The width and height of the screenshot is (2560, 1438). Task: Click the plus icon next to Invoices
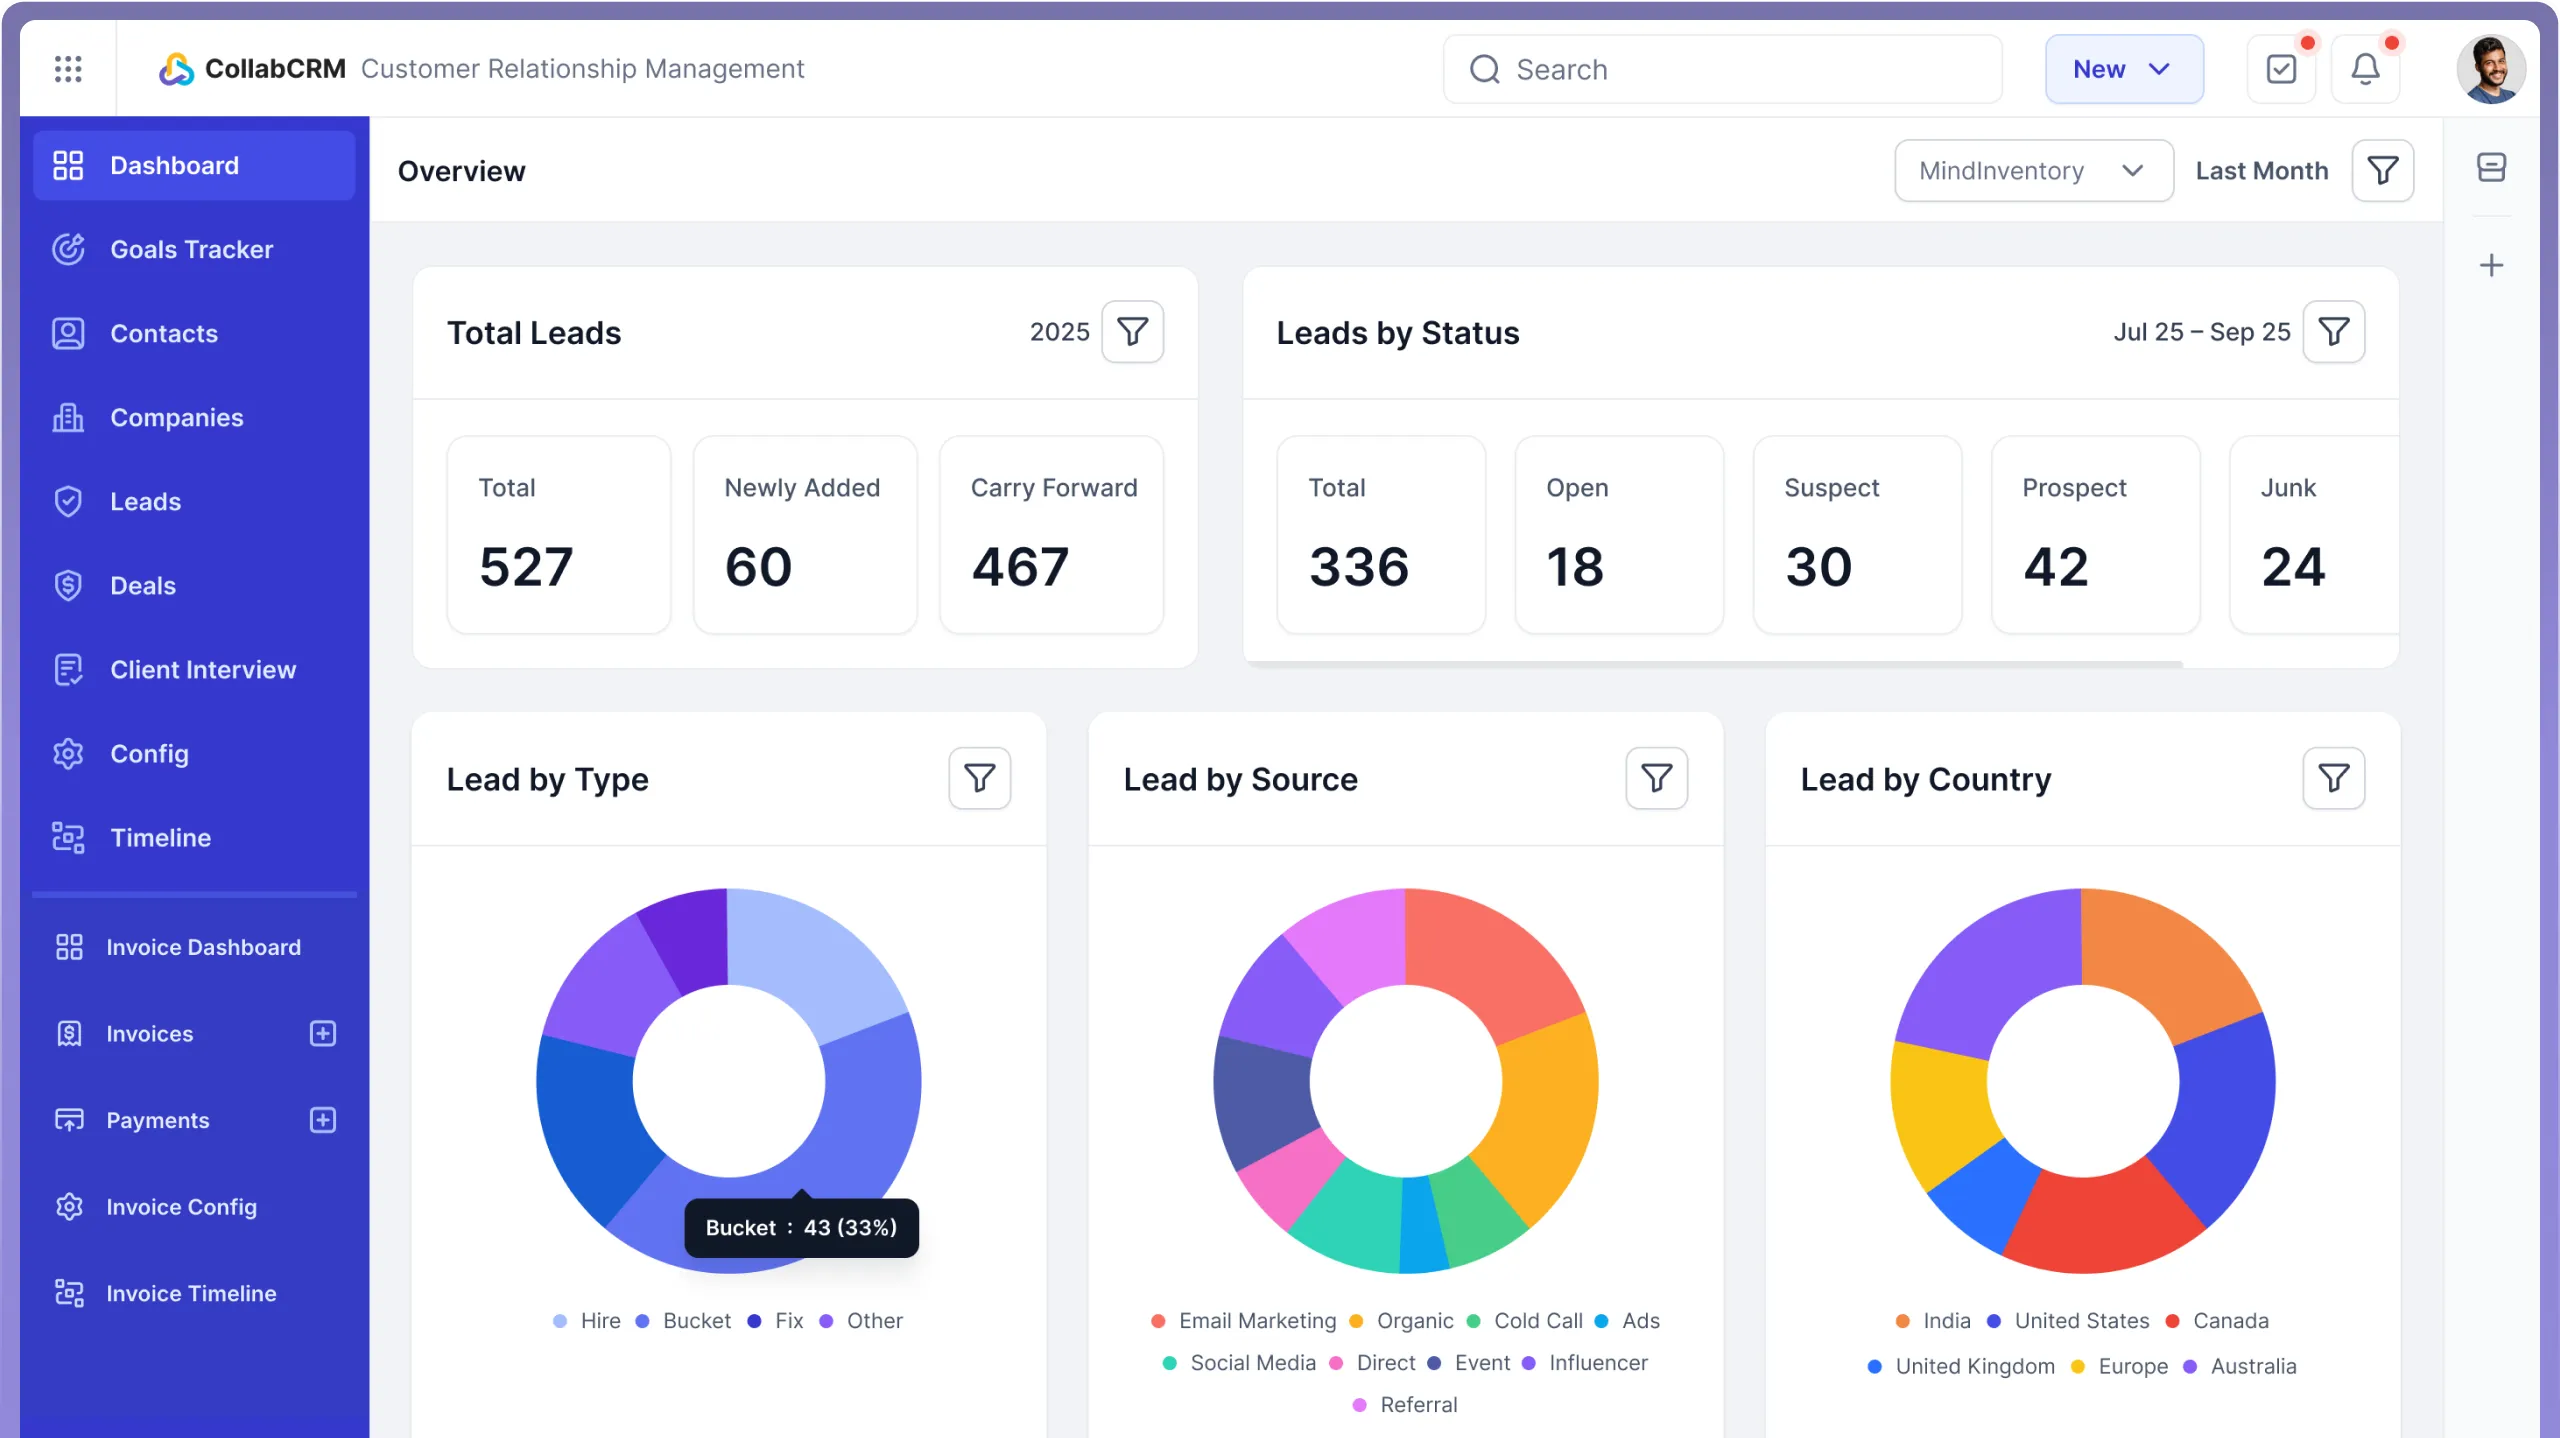(322, 1033)
